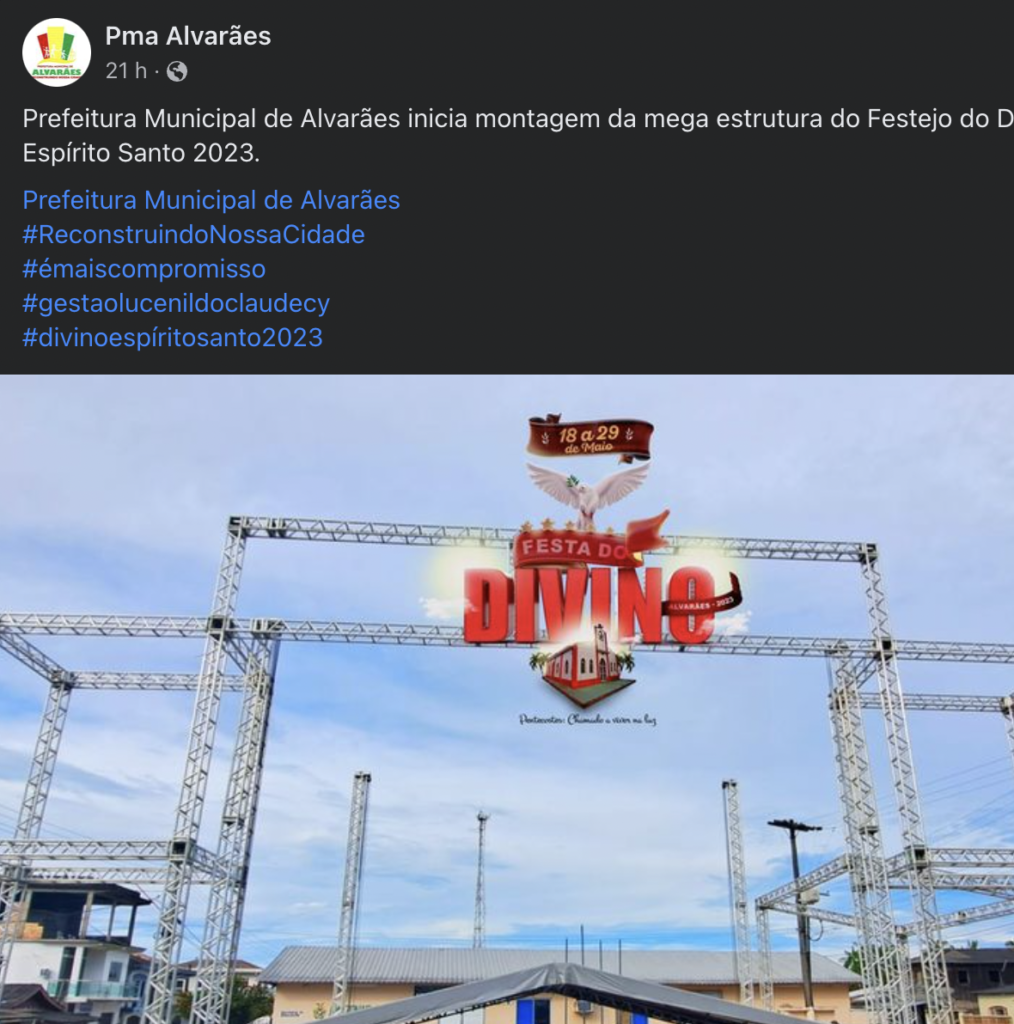The width and height of the screenshot is (1014, 1024).
Task: Open Pma Alvarães profile picture
Action: pos(56,53)
